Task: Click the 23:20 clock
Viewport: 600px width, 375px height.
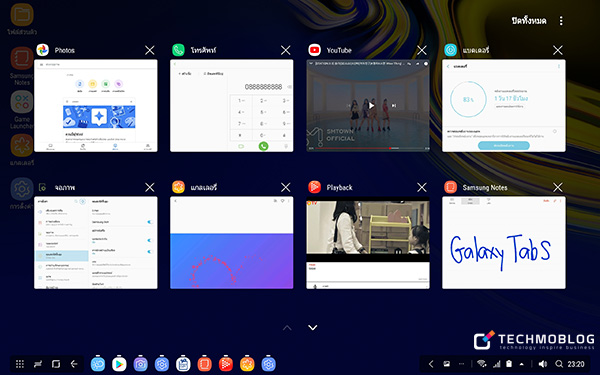Action: pos(576,364)
